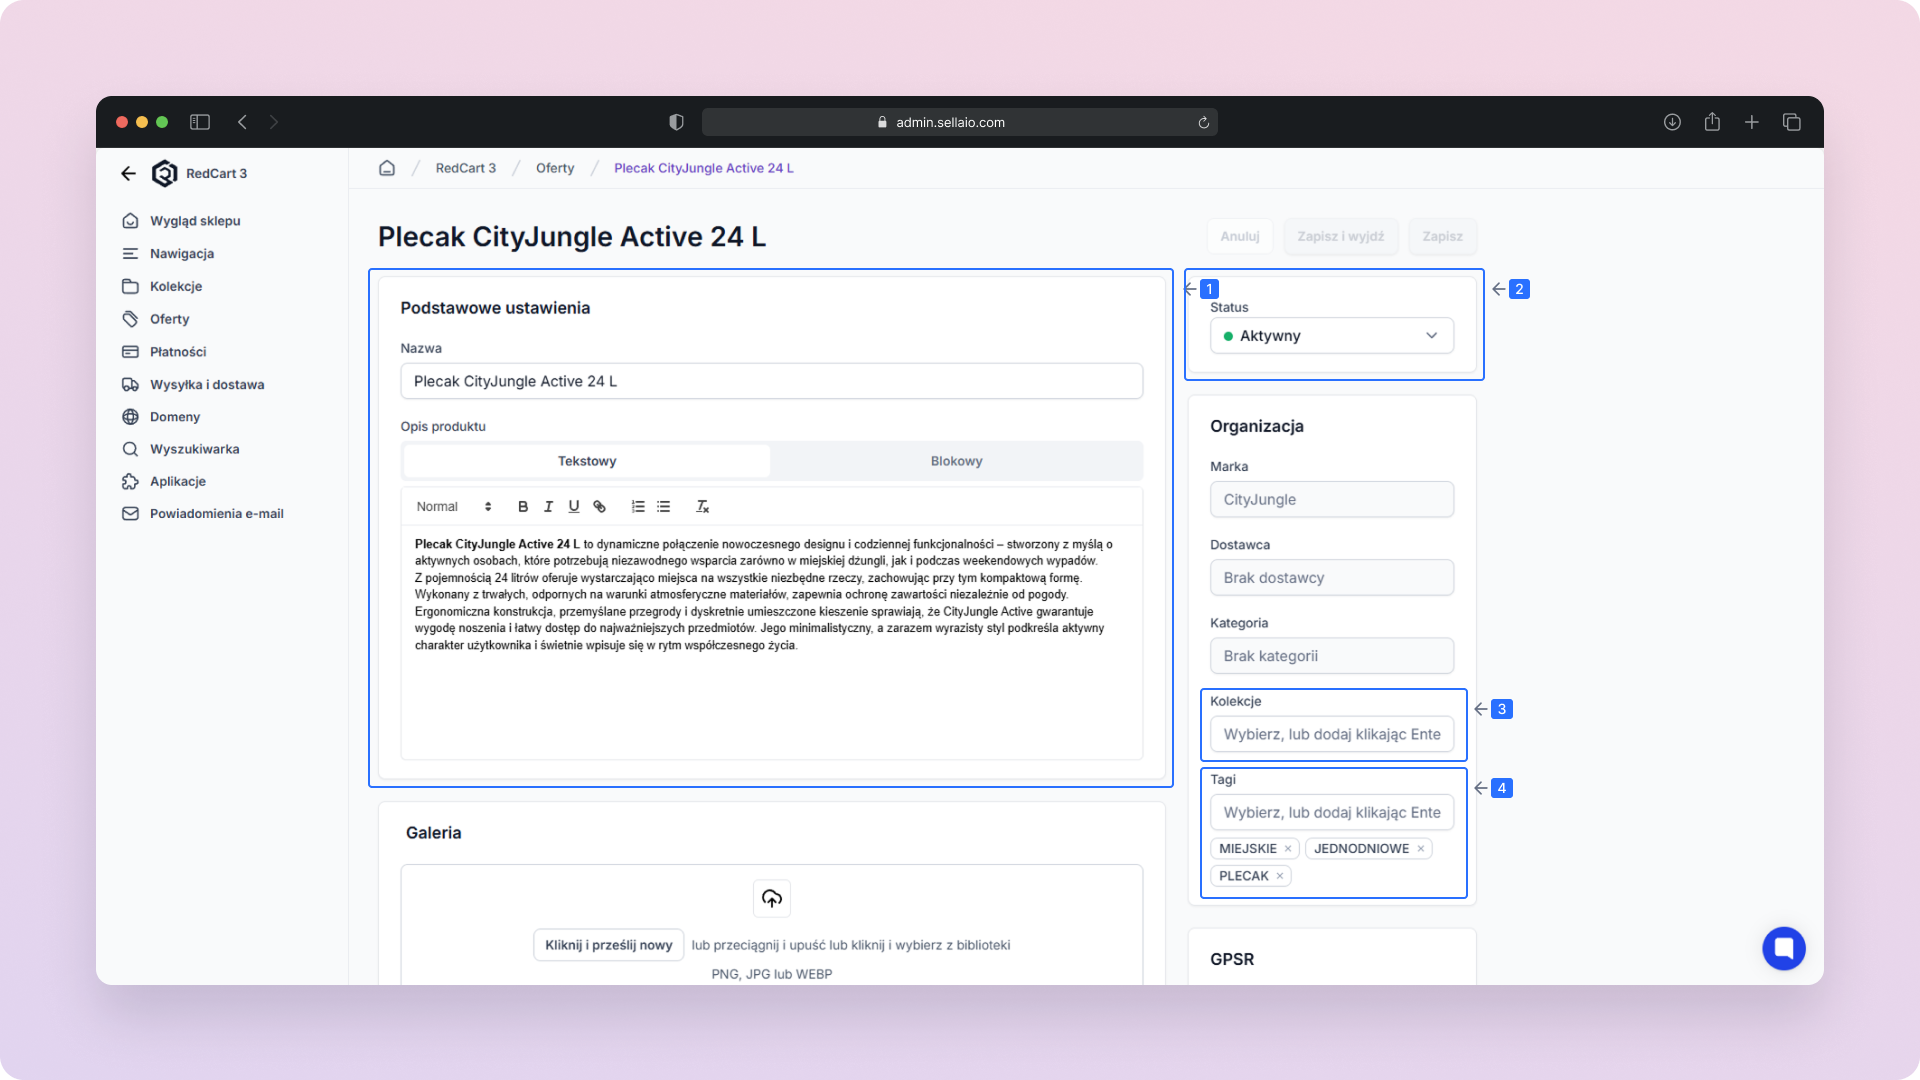Insert a link via editor toolbar
The height and width of the screenshot is (1080, 1920).
(599, 507)
